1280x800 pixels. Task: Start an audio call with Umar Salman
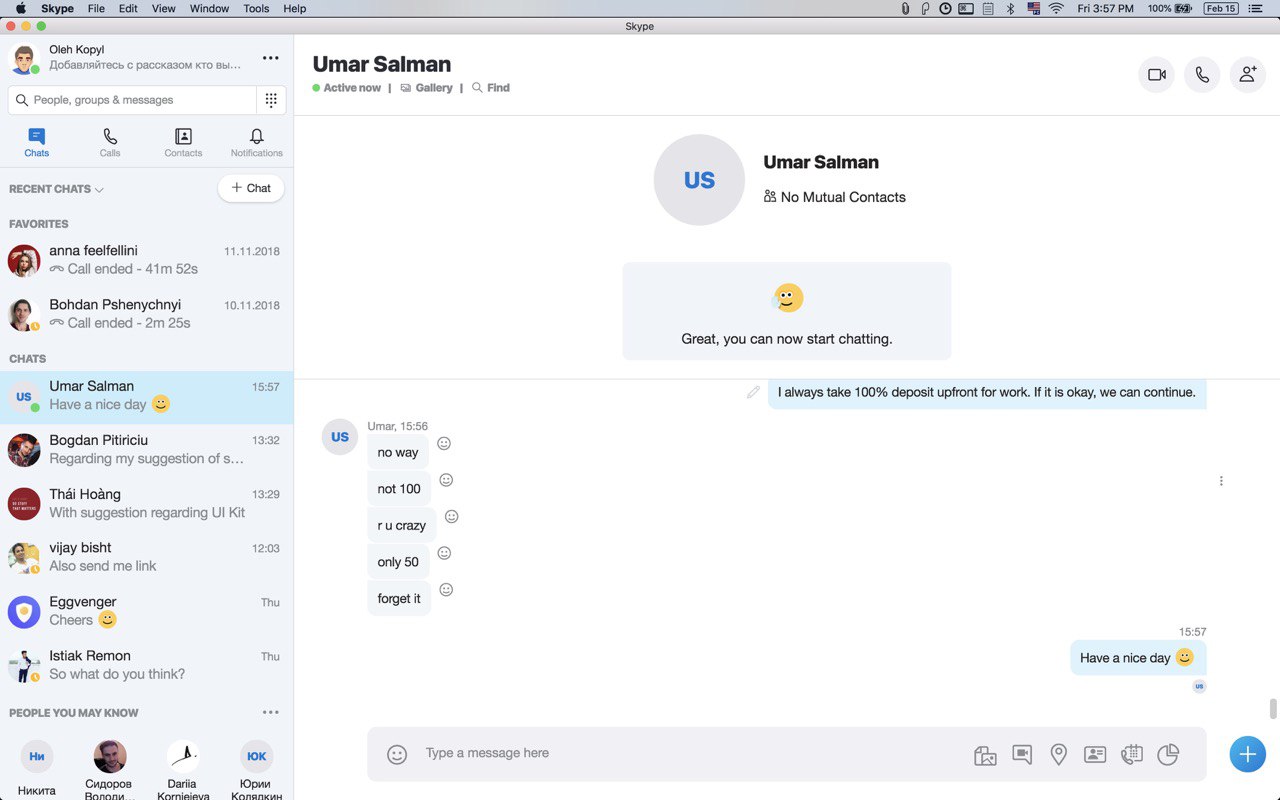(1202, 75)
